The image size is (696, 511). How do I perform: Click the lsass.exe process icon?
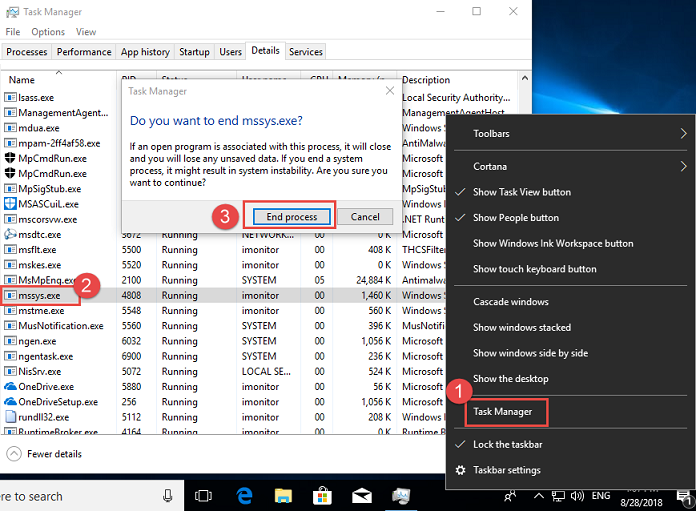click(x=10, y=97)
